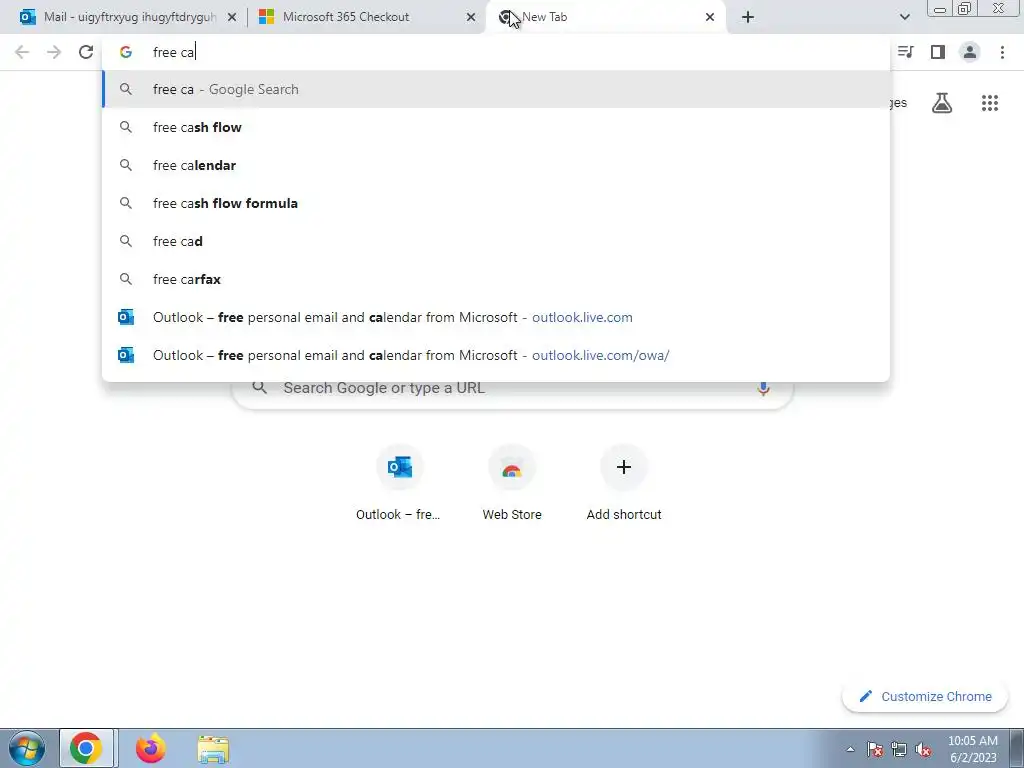Open the Windows Start menu
Image resolution: width=1024 pixels, height=768 pixels.
[x=27, y=748]
